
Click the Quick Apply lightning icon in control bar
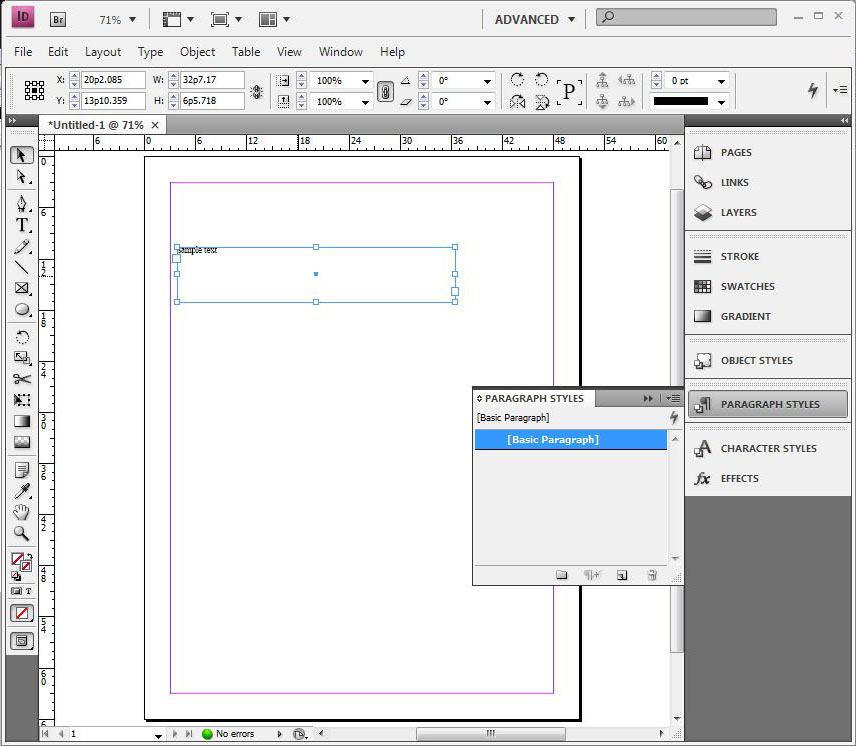(813, 90)
